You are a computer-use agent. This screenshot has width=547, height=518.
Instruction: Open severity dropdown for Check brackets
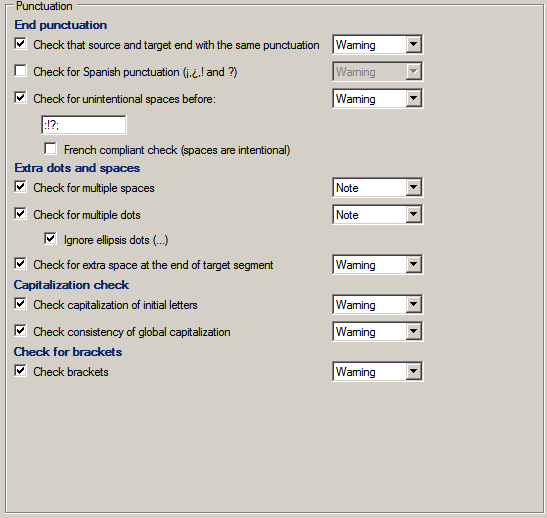[377, 371]
